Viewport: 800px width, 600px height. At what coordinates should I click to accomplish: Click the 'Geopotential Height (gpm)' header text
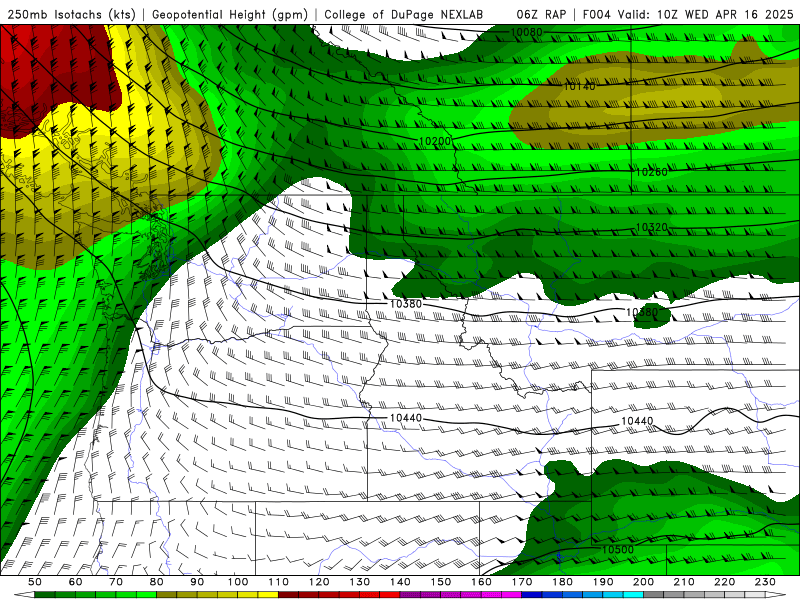pos(230,15)
